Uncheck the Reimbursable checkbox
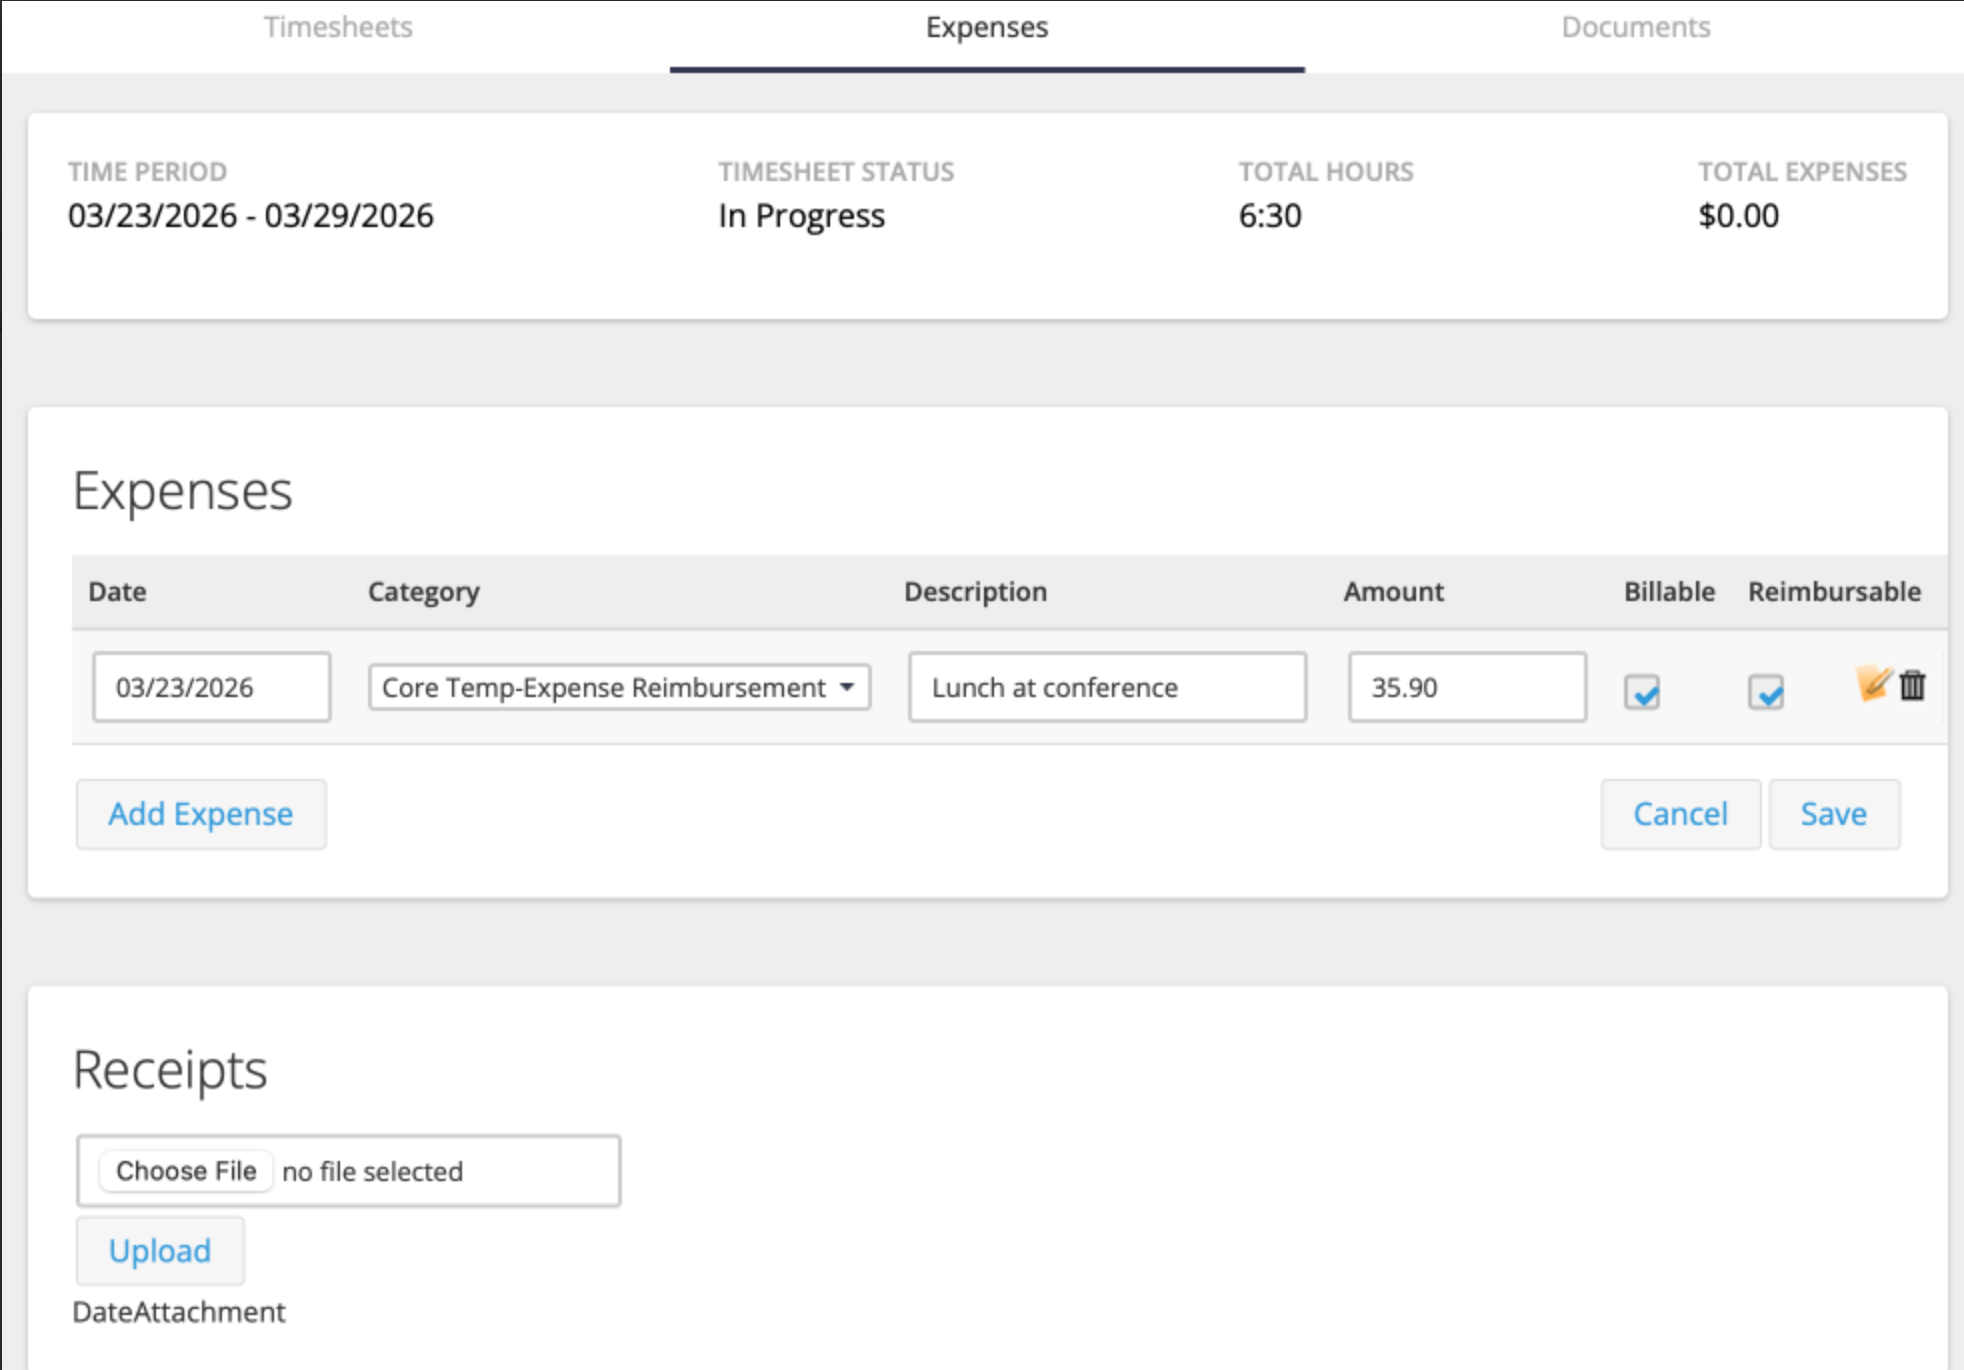This screenshot has height=1370, width=1964. 1766,691
